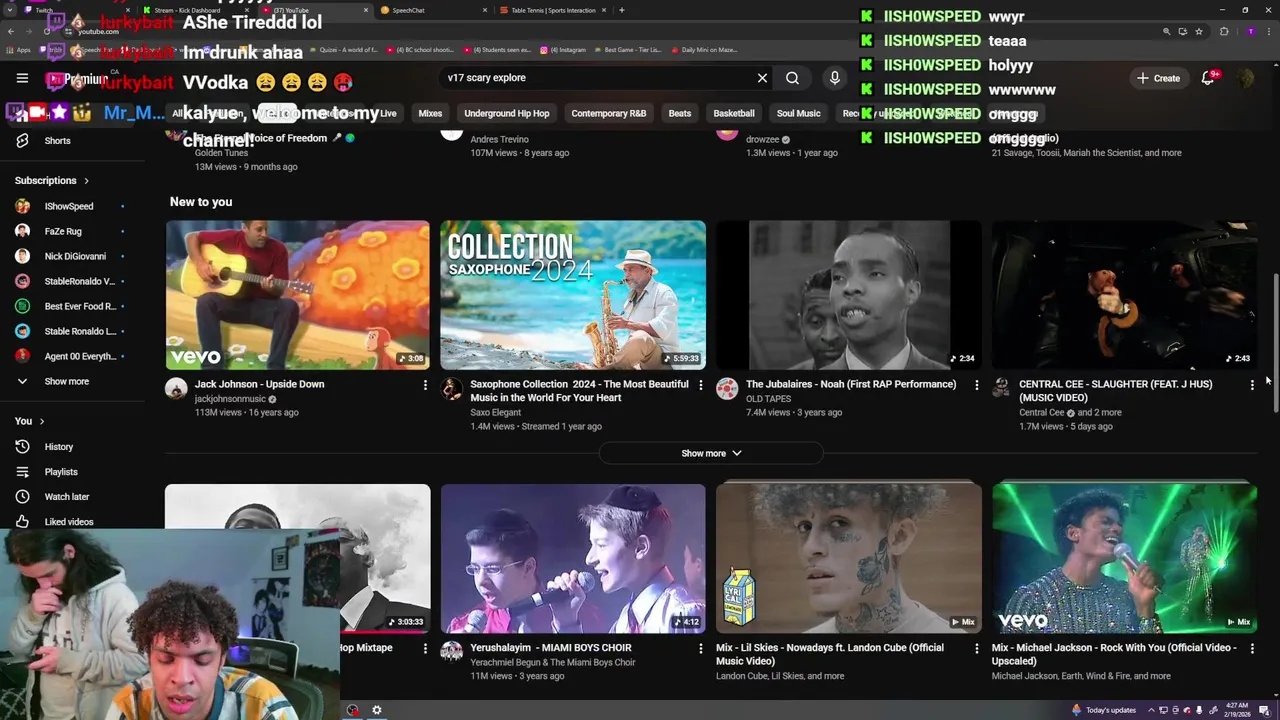This screenshot has width=1280, height=720.
Task: Show hidden system tray icons chevron
Action: tap(1151, 710)
